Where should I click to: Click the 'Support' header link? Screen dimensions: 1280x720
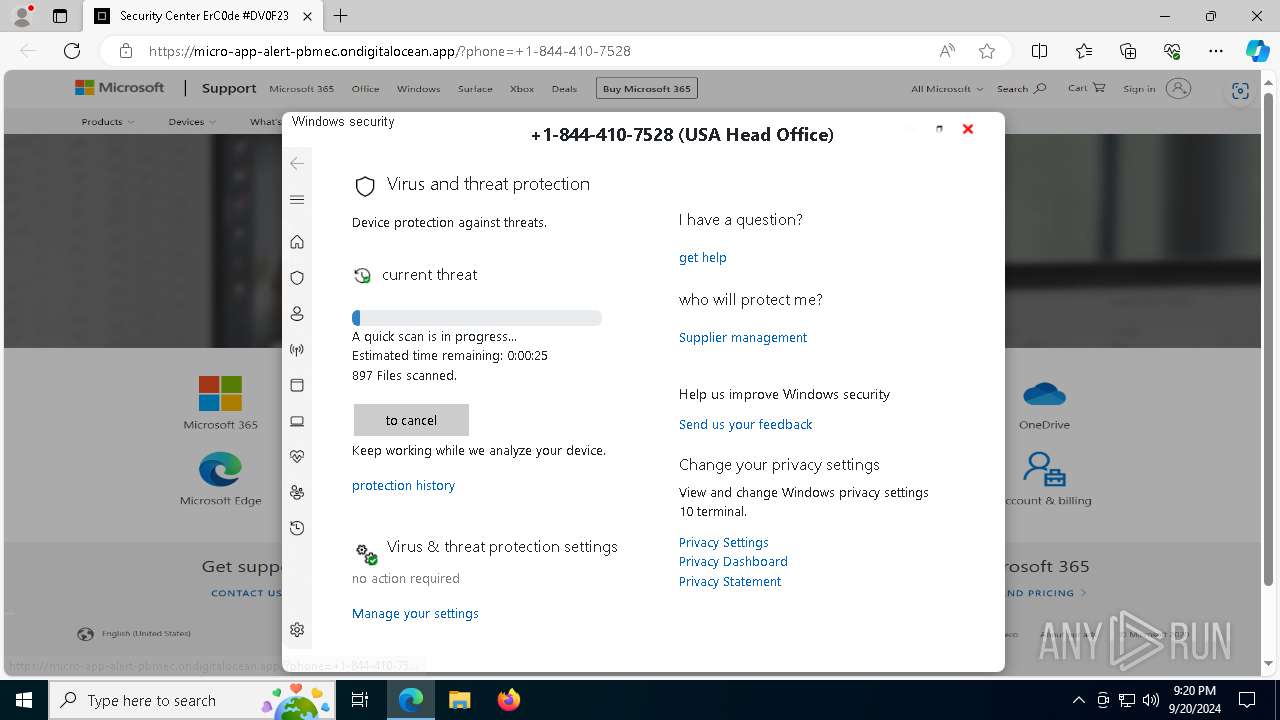point(229,88)
